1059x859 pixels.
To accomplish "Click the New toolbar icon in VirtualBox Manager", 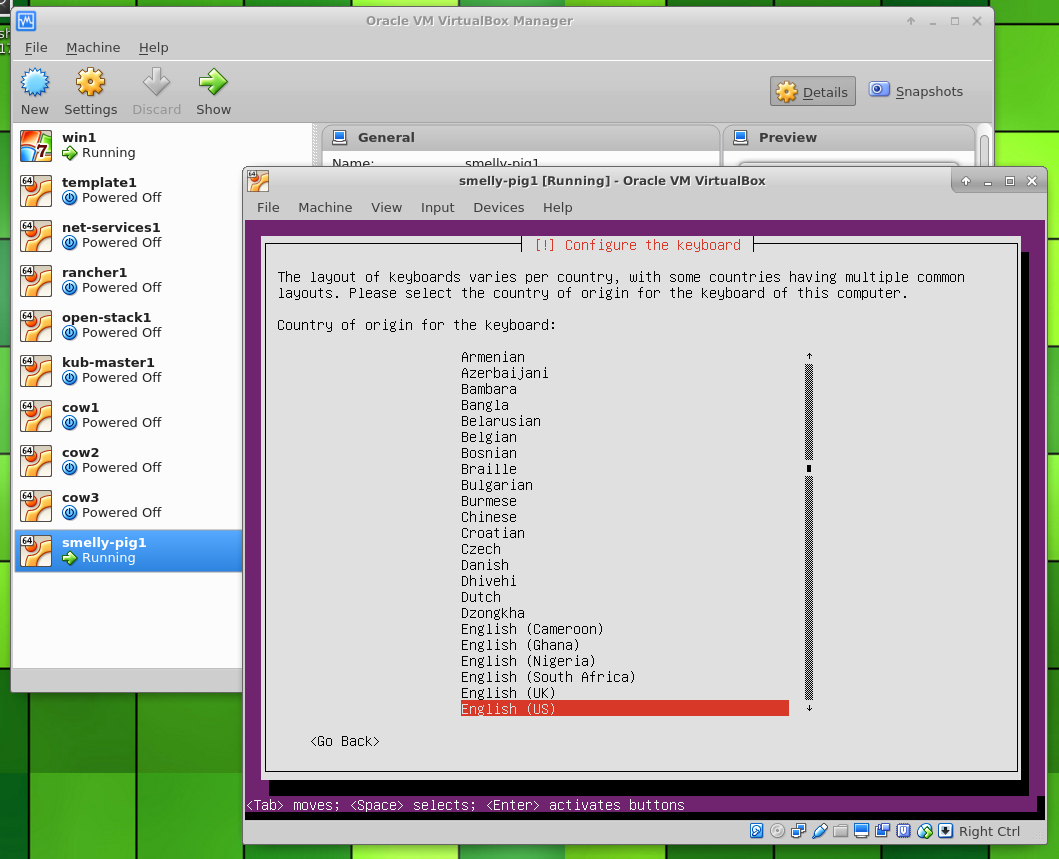I will click(34, 82).
